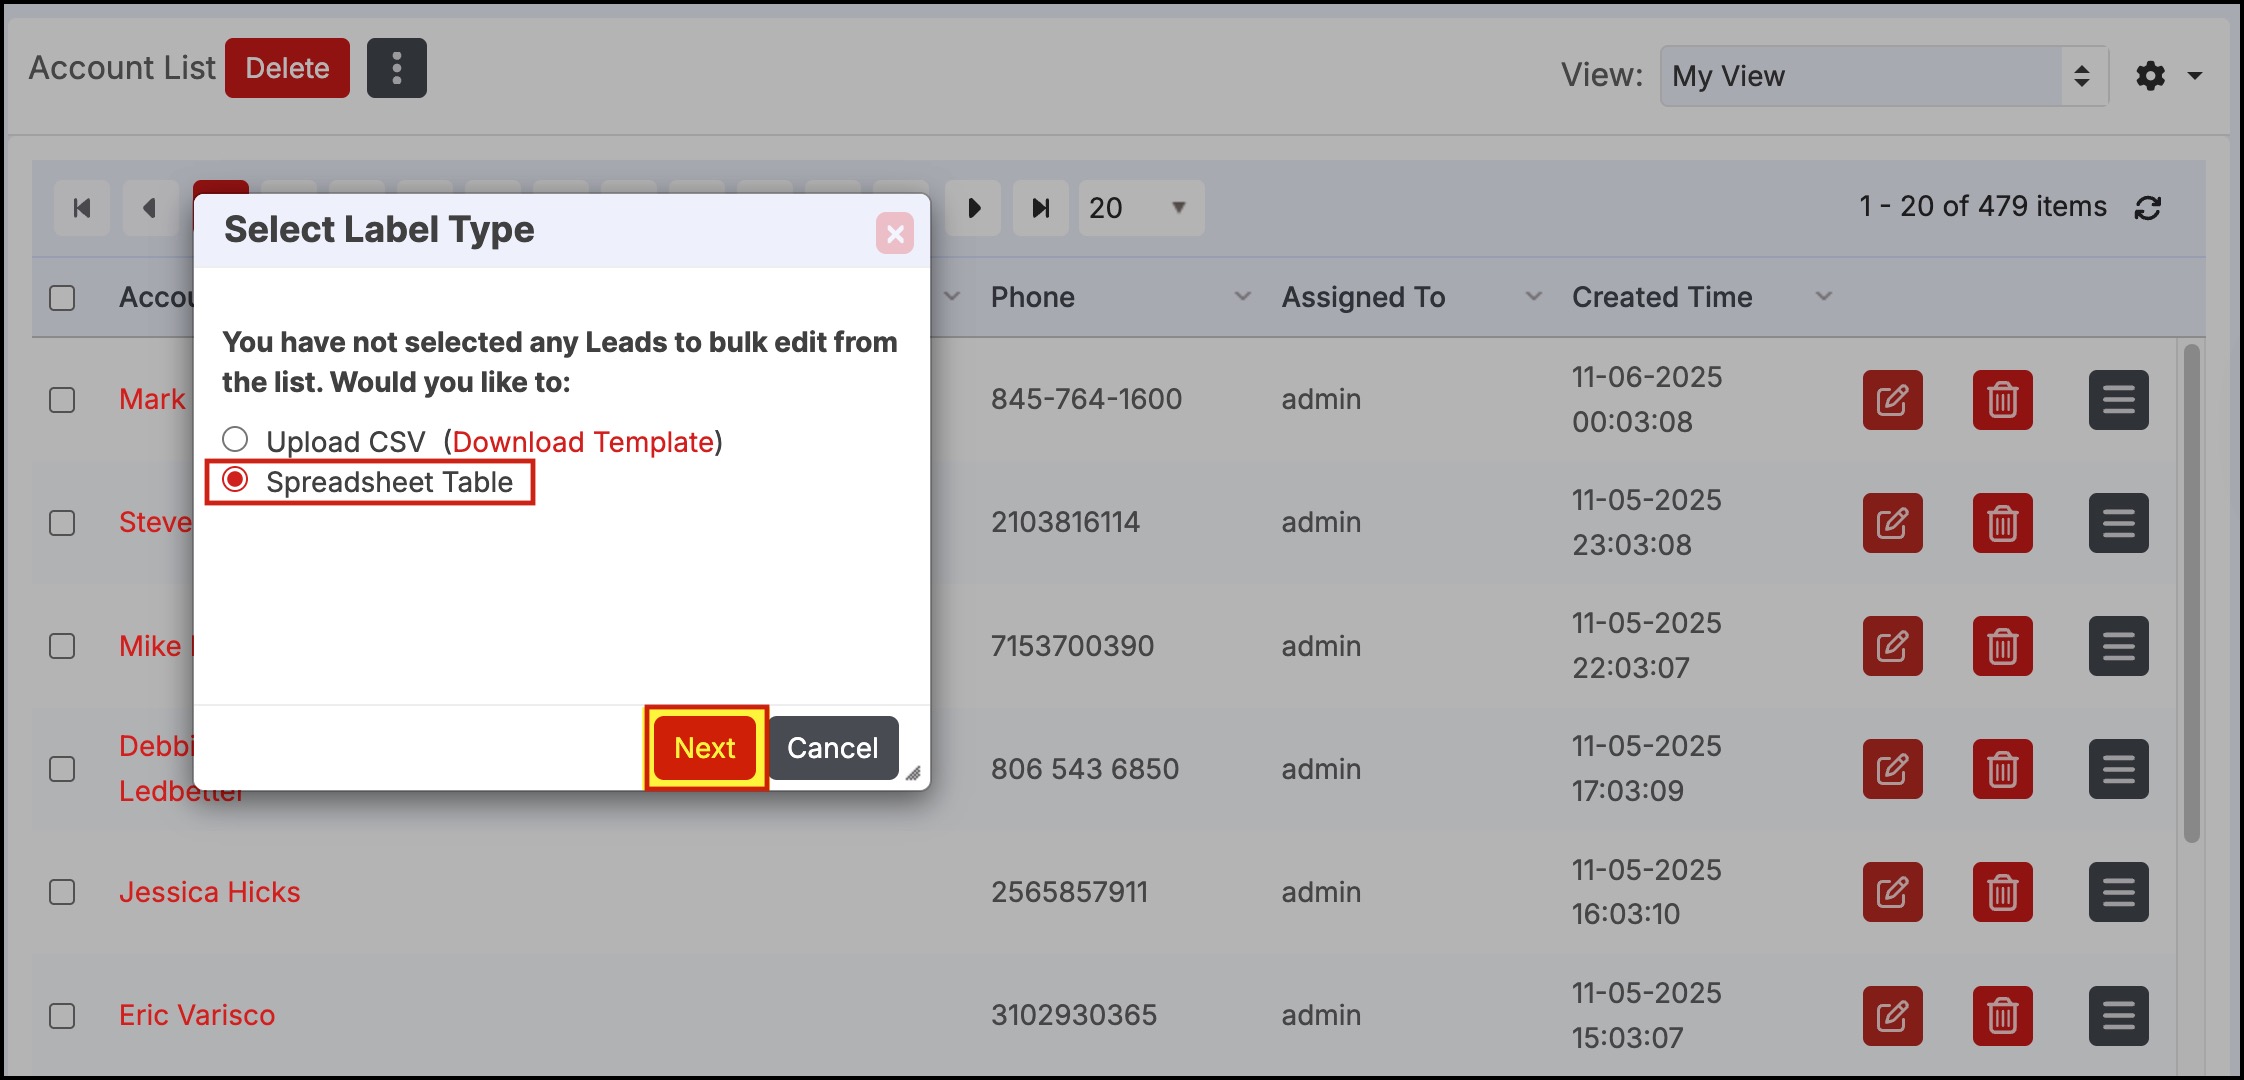Open the My View dropdown
This screenshot has width=2244, height=1080.
point(1883,76)
